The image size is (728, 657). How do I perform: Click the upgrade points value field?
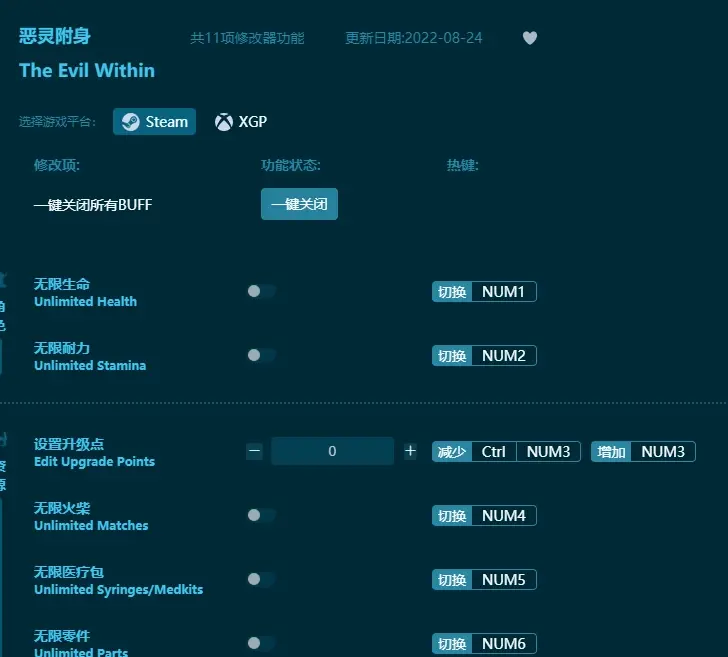[332, 451]
